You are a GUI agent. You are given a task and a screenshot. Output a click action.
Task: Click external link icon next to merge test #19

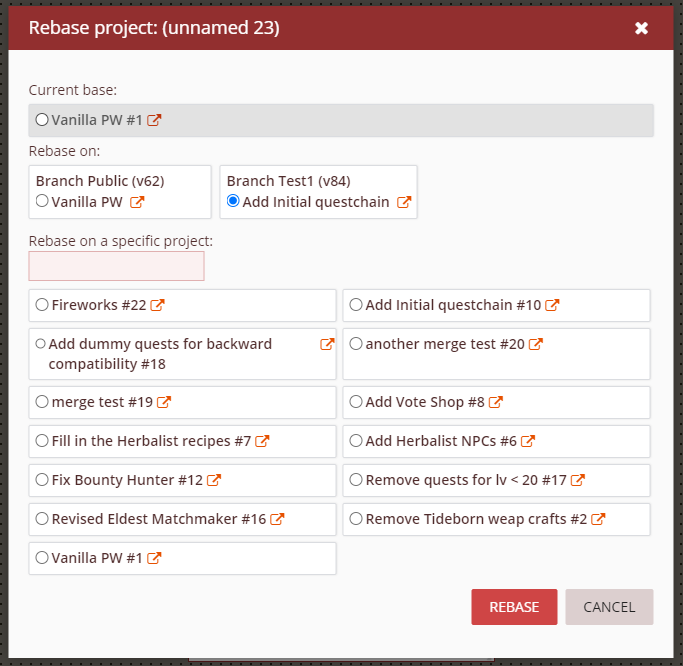point(164,402)
